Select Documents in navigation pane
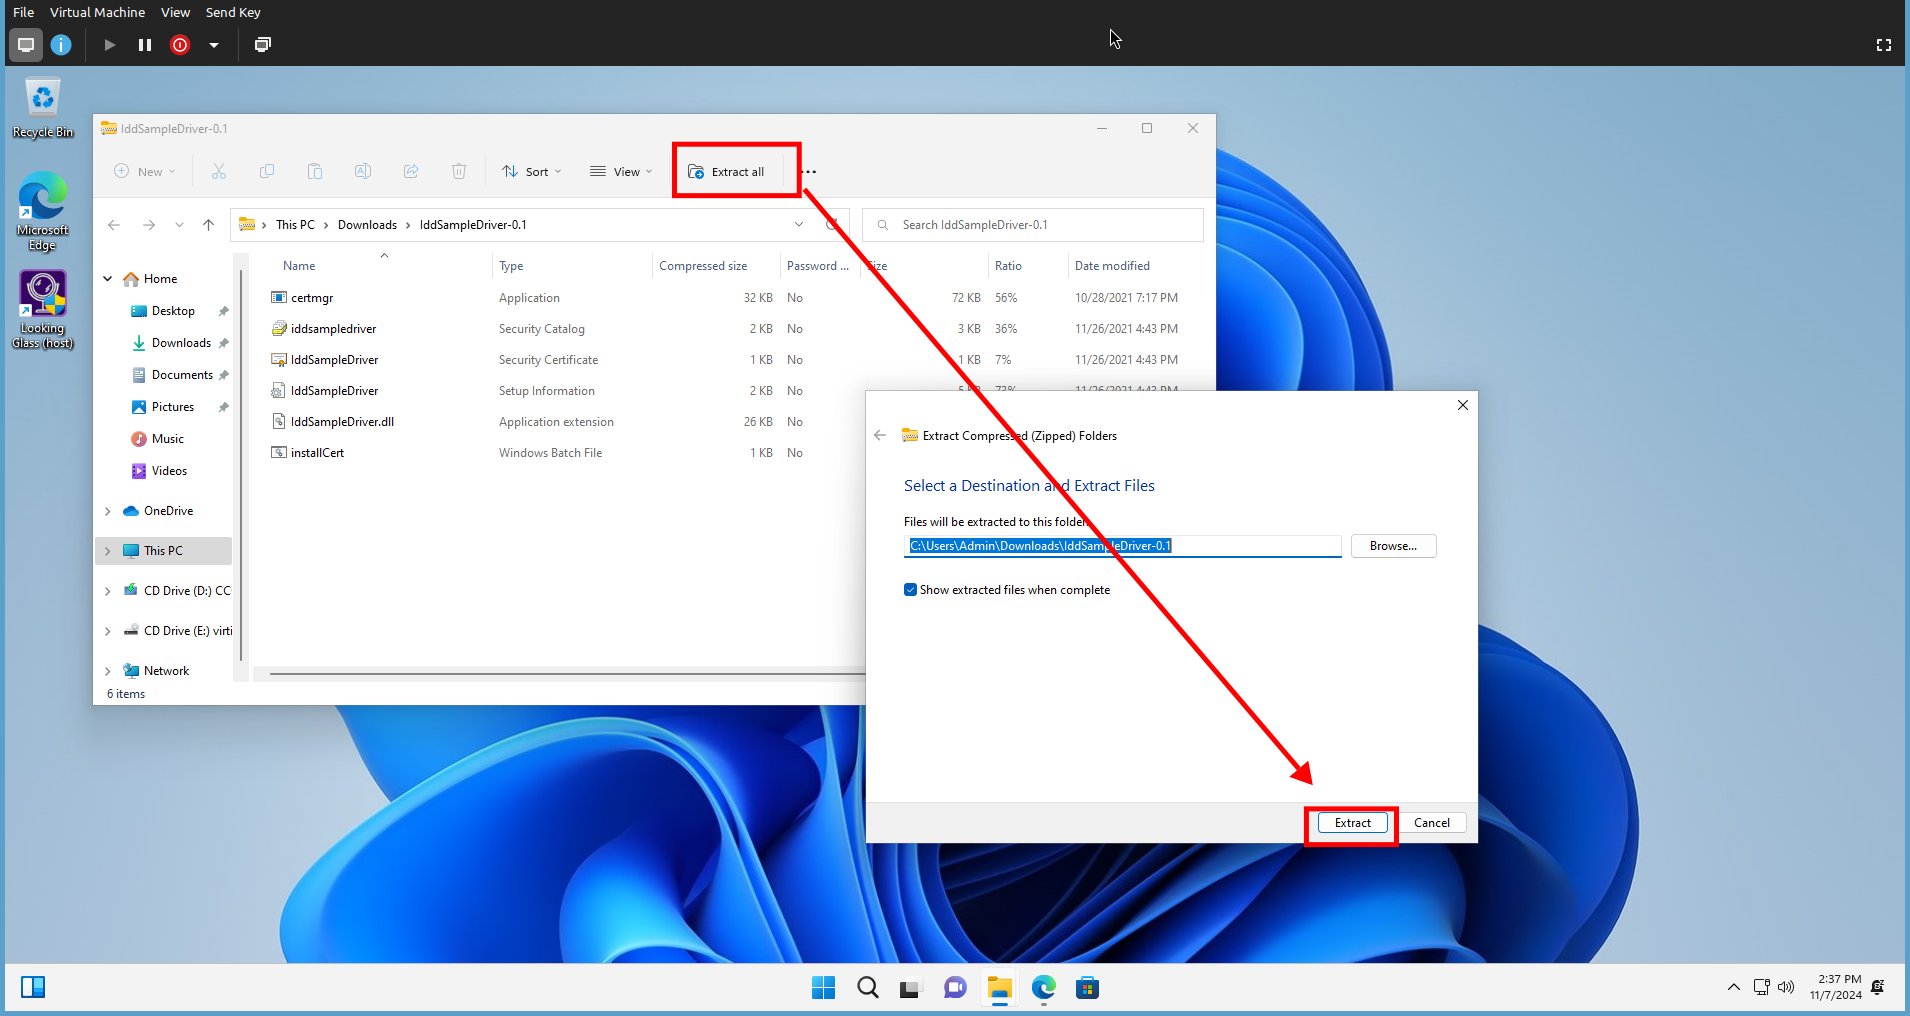The height and width of the screenshot is (1016, 1910). coord(181,375)
